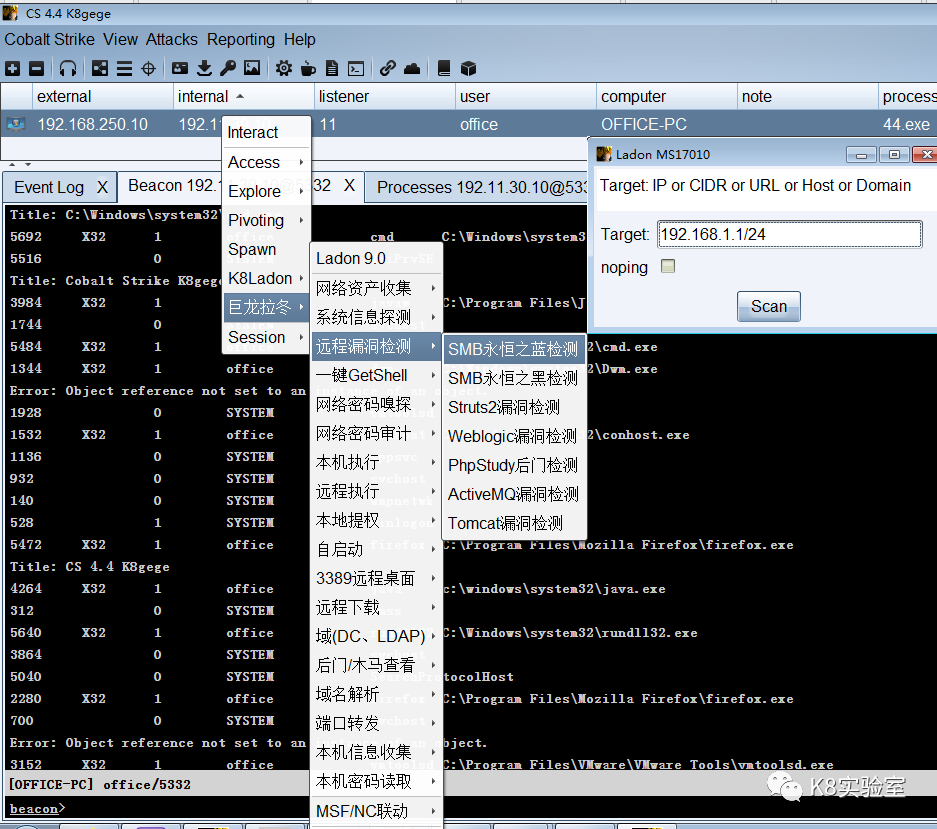
Task: Switch to session table view icon
Action: pos(124,69)
